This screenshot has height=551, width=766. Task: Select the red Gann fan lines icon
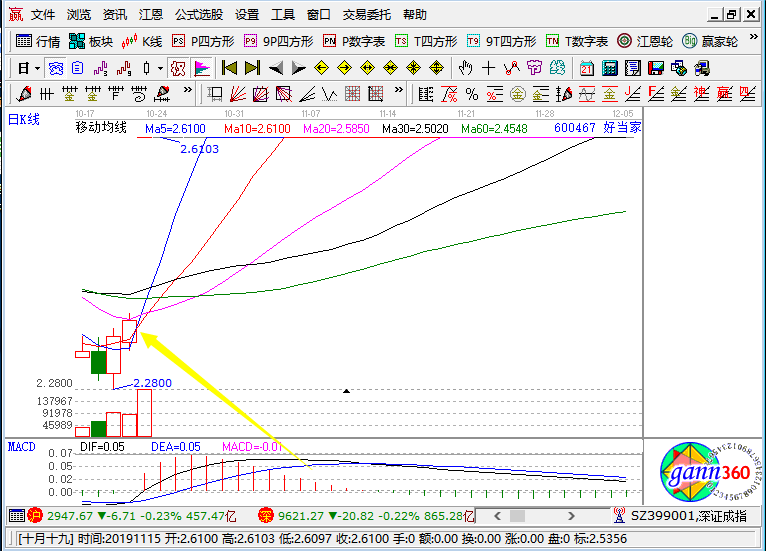[x=238, y=94]
